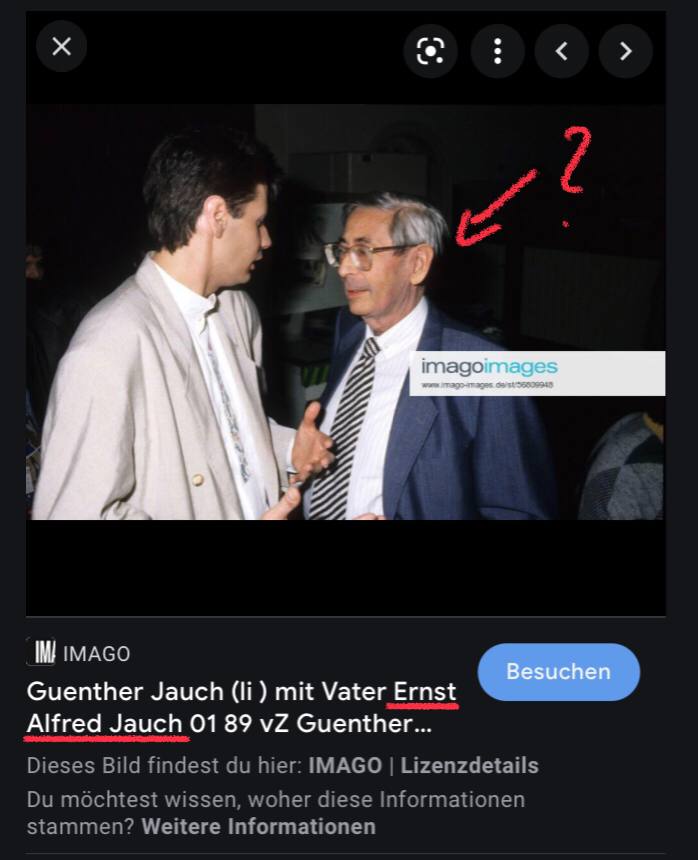Open the Lizenzdetails link
This screenshot has width=698, height=860.
coord(469,765)
